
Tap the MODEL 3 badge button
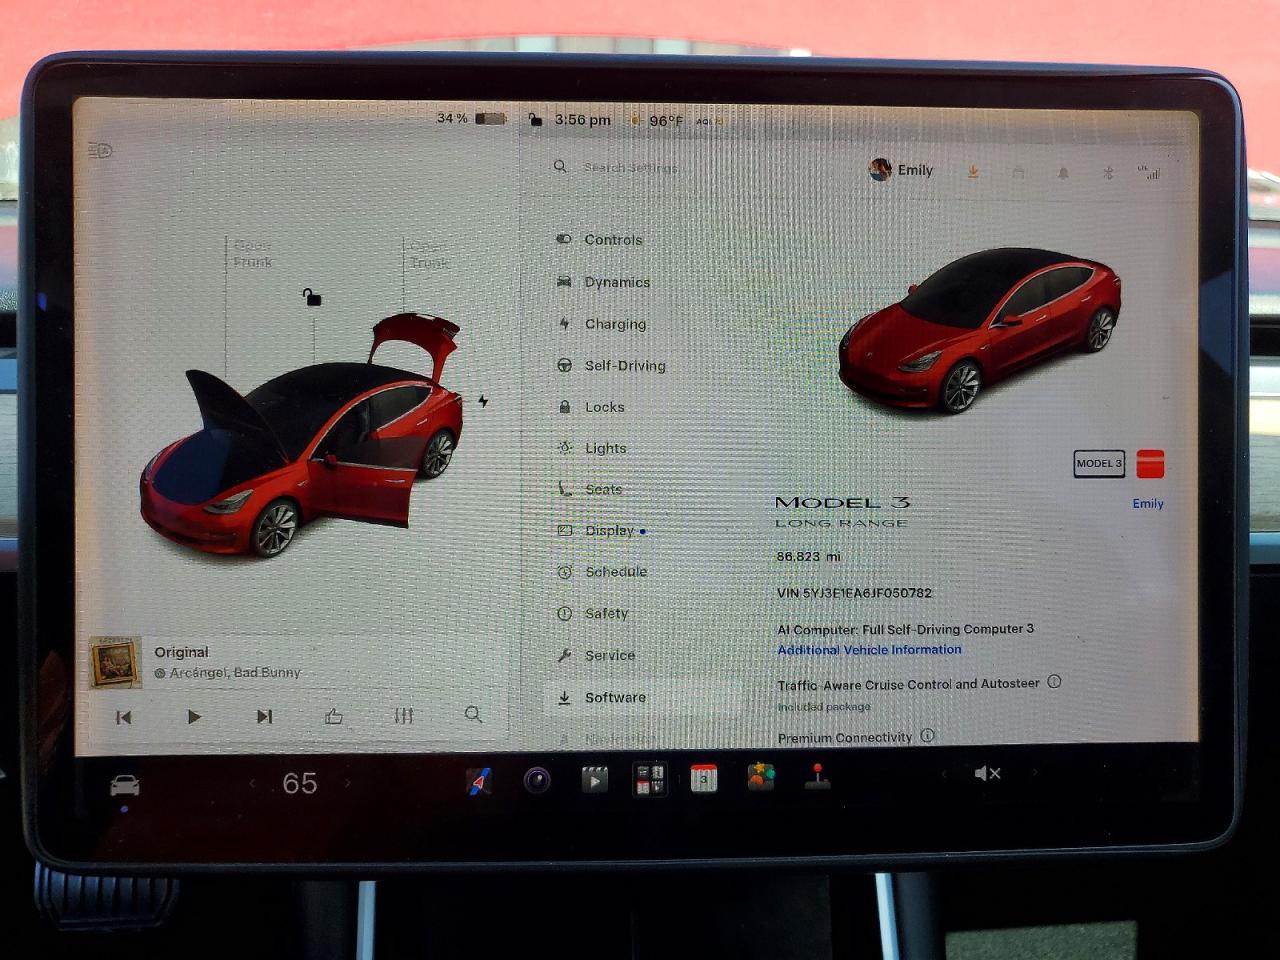click(1099, 463)
